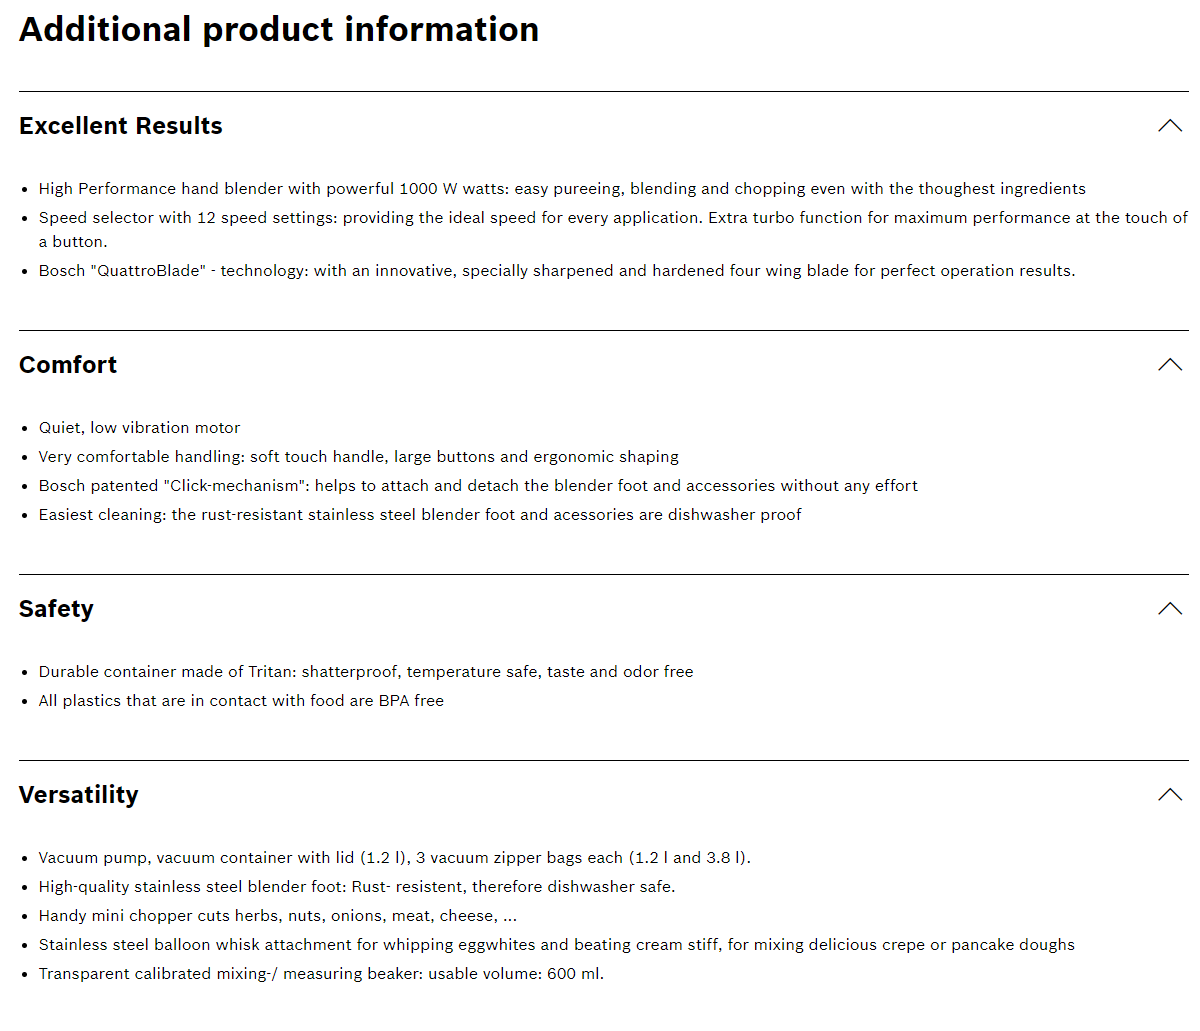Click the QuattroBlade technology bullet line
The image size is (1200, 1031).
pos(557,271)
